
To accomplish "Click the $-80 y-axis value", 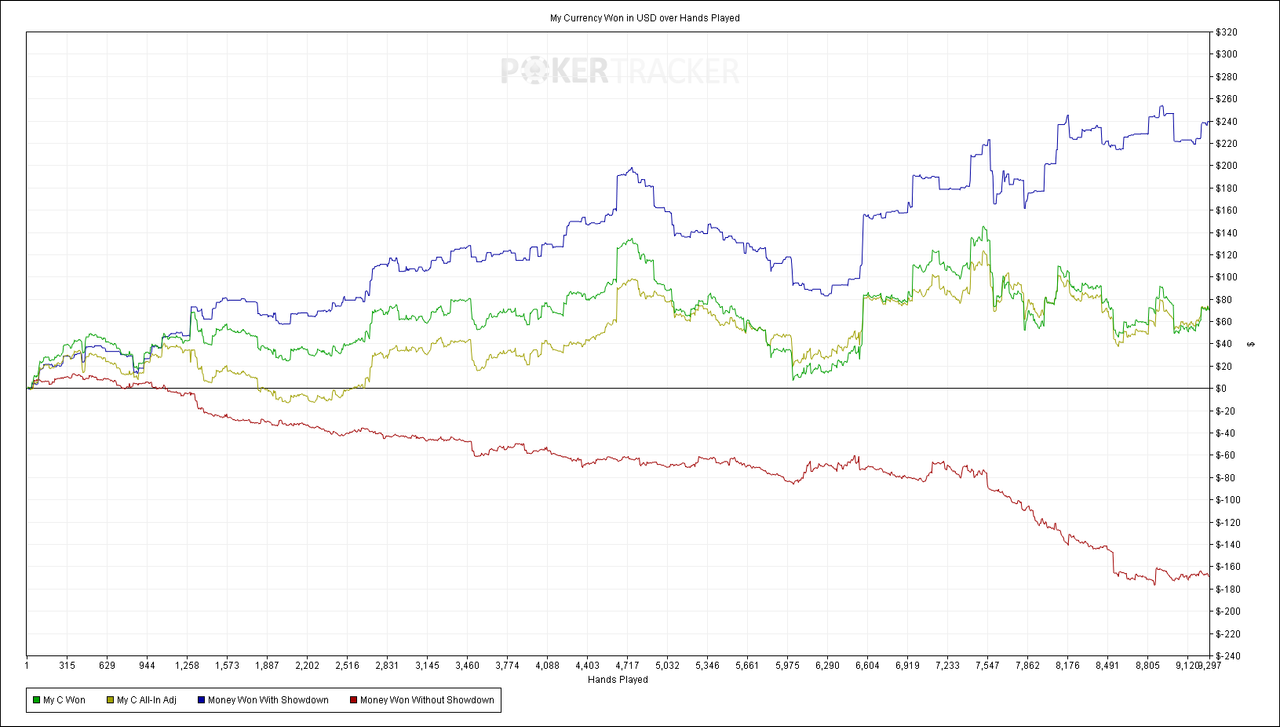I will pos(1224,478).
